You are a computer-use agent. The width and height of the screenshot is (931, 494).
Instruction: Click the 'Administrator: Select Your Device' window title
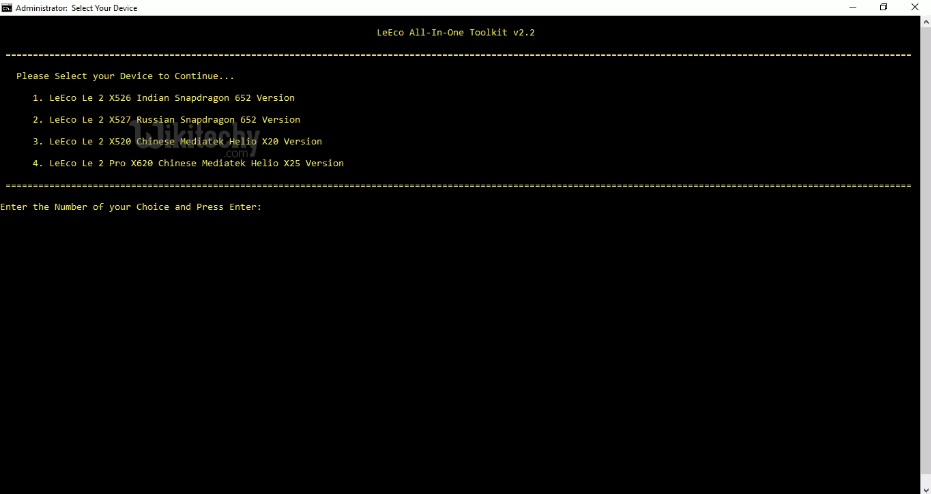(77, 8)
